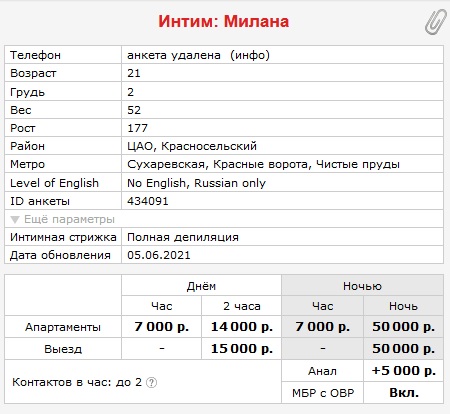Click the daytime Апартаменты hour price 7 000 р.

pos(162,327)
